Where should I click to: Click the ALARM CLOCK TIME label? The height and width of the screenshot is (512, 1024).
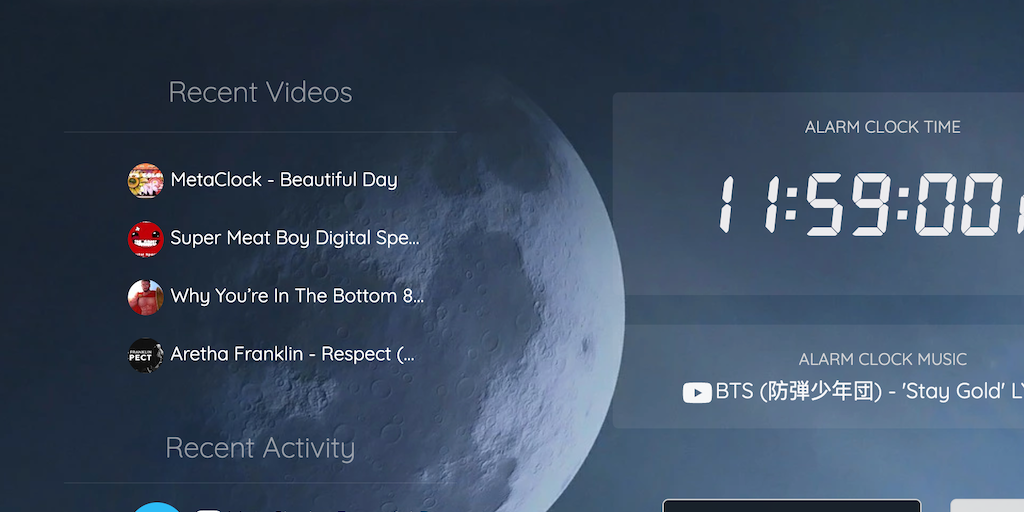[882, 127]
